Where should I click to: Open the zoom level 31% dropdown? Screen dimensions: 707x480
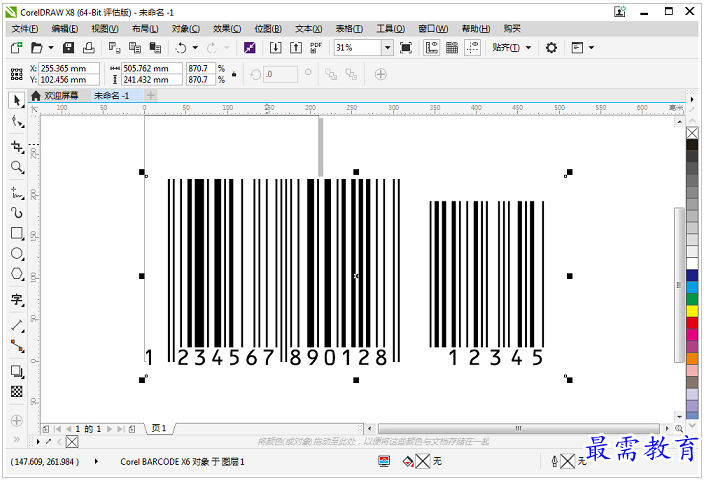coord(387,47)
